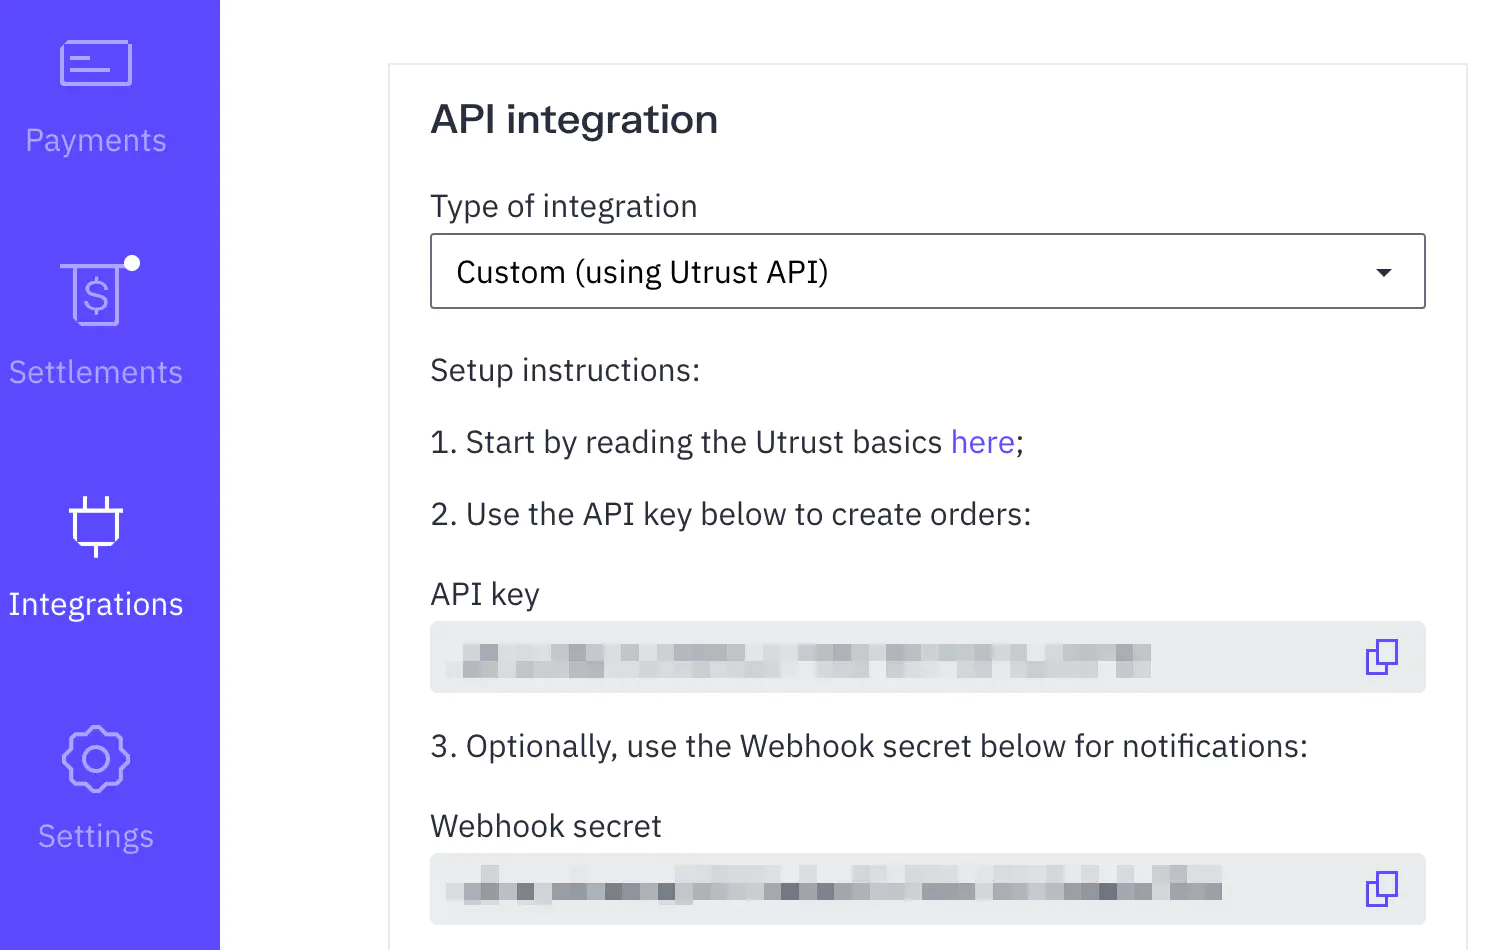
Task: Click the Payments card icon
Action: tap(96, 63)
